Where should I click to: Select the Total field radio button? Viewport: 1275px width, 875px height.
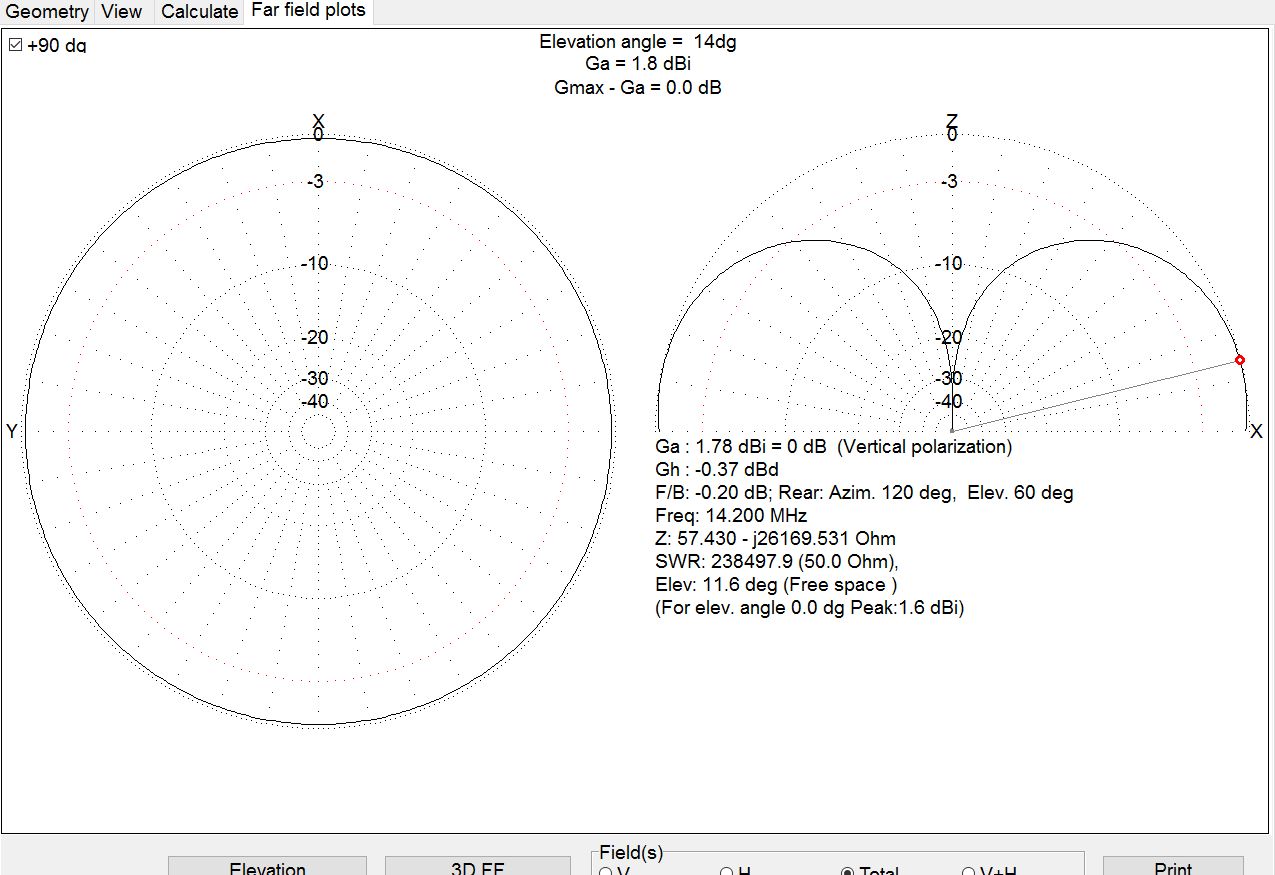[x=848, y=872]
